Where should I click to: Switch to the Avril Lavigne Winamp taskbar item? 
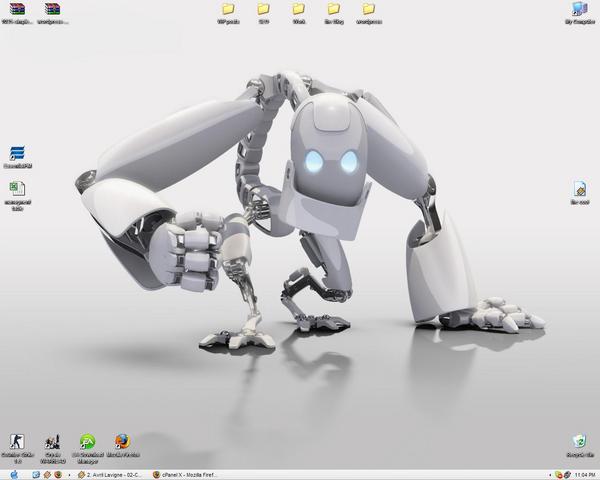(x=110, y=475)
